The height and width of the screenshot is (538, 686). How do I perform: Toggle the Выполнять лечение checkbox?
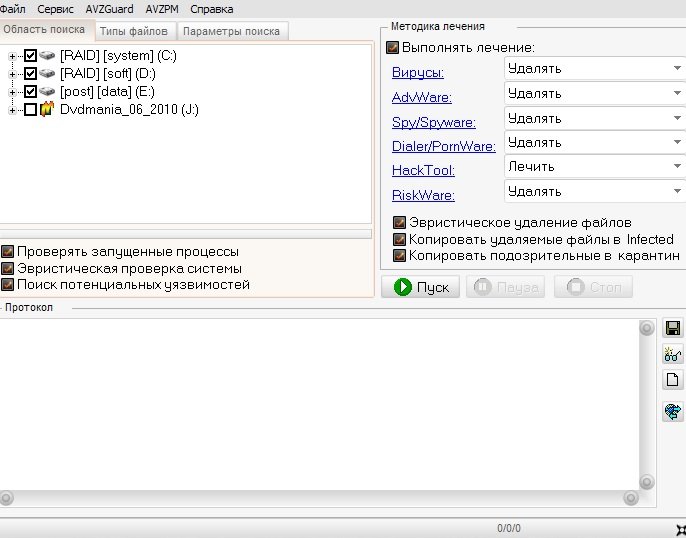(392, 47)
